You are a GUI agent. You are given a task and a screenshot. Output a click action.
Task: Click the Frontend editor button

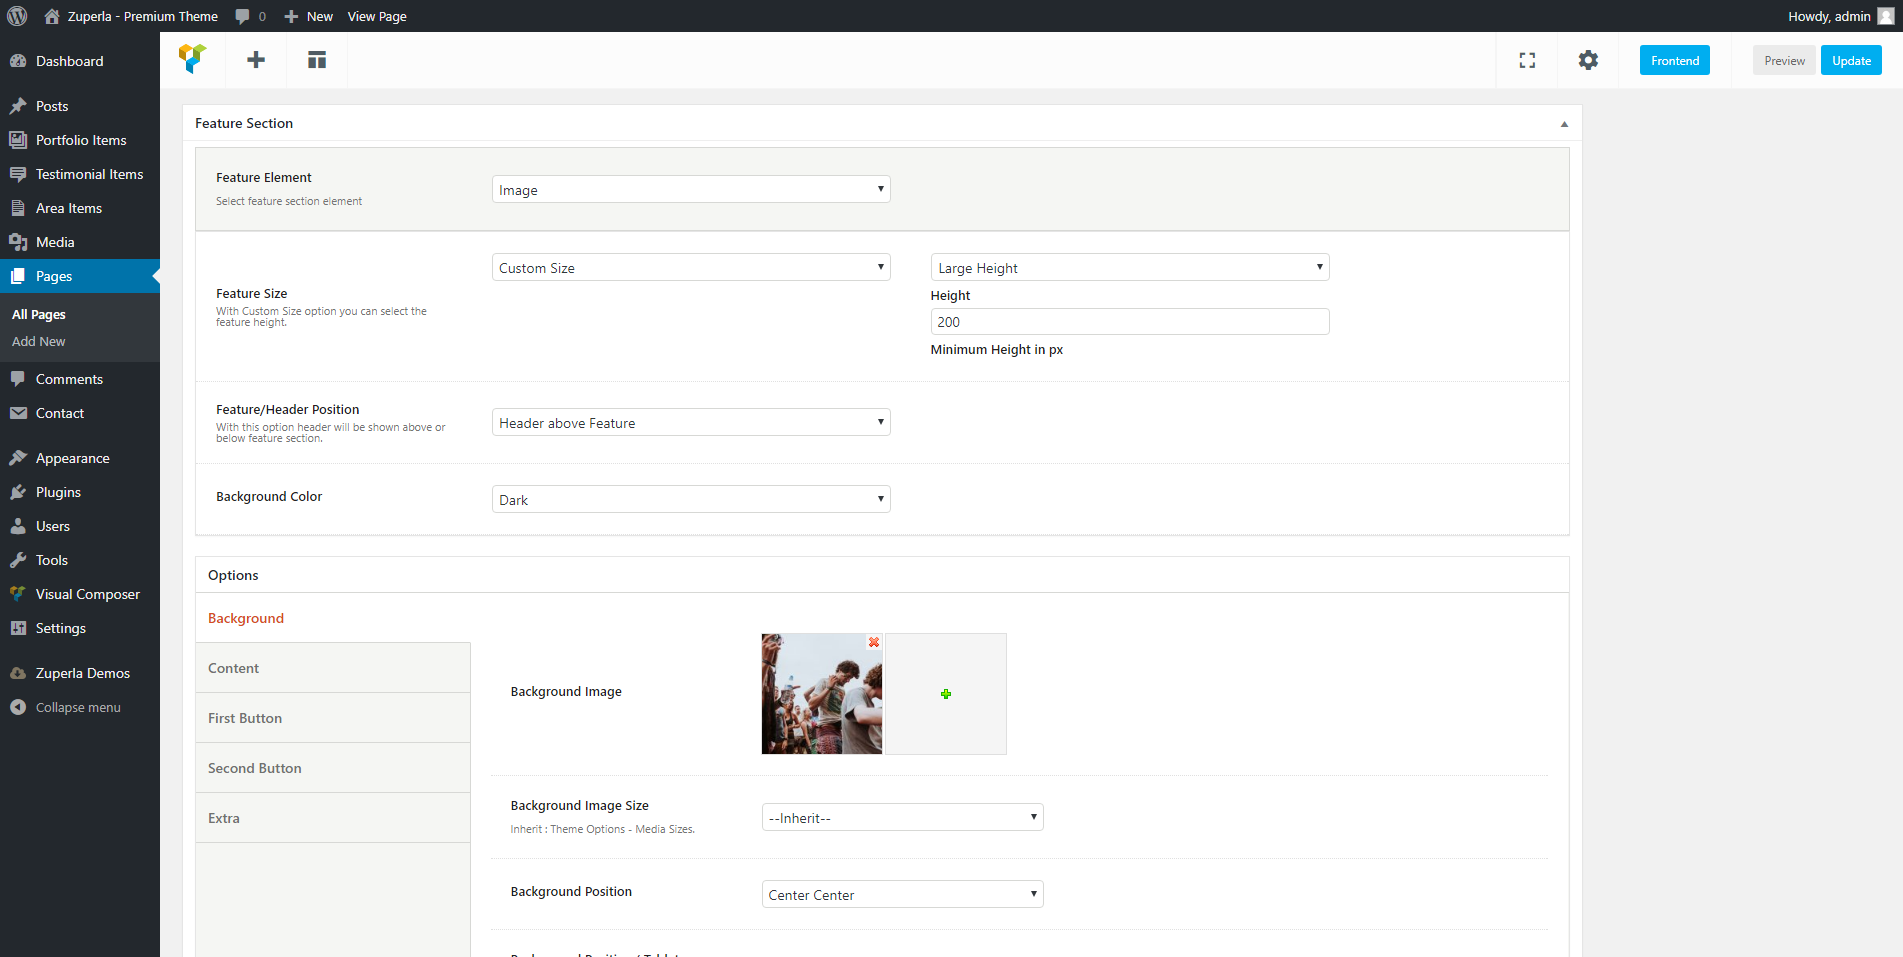(x=1675, y=60)
